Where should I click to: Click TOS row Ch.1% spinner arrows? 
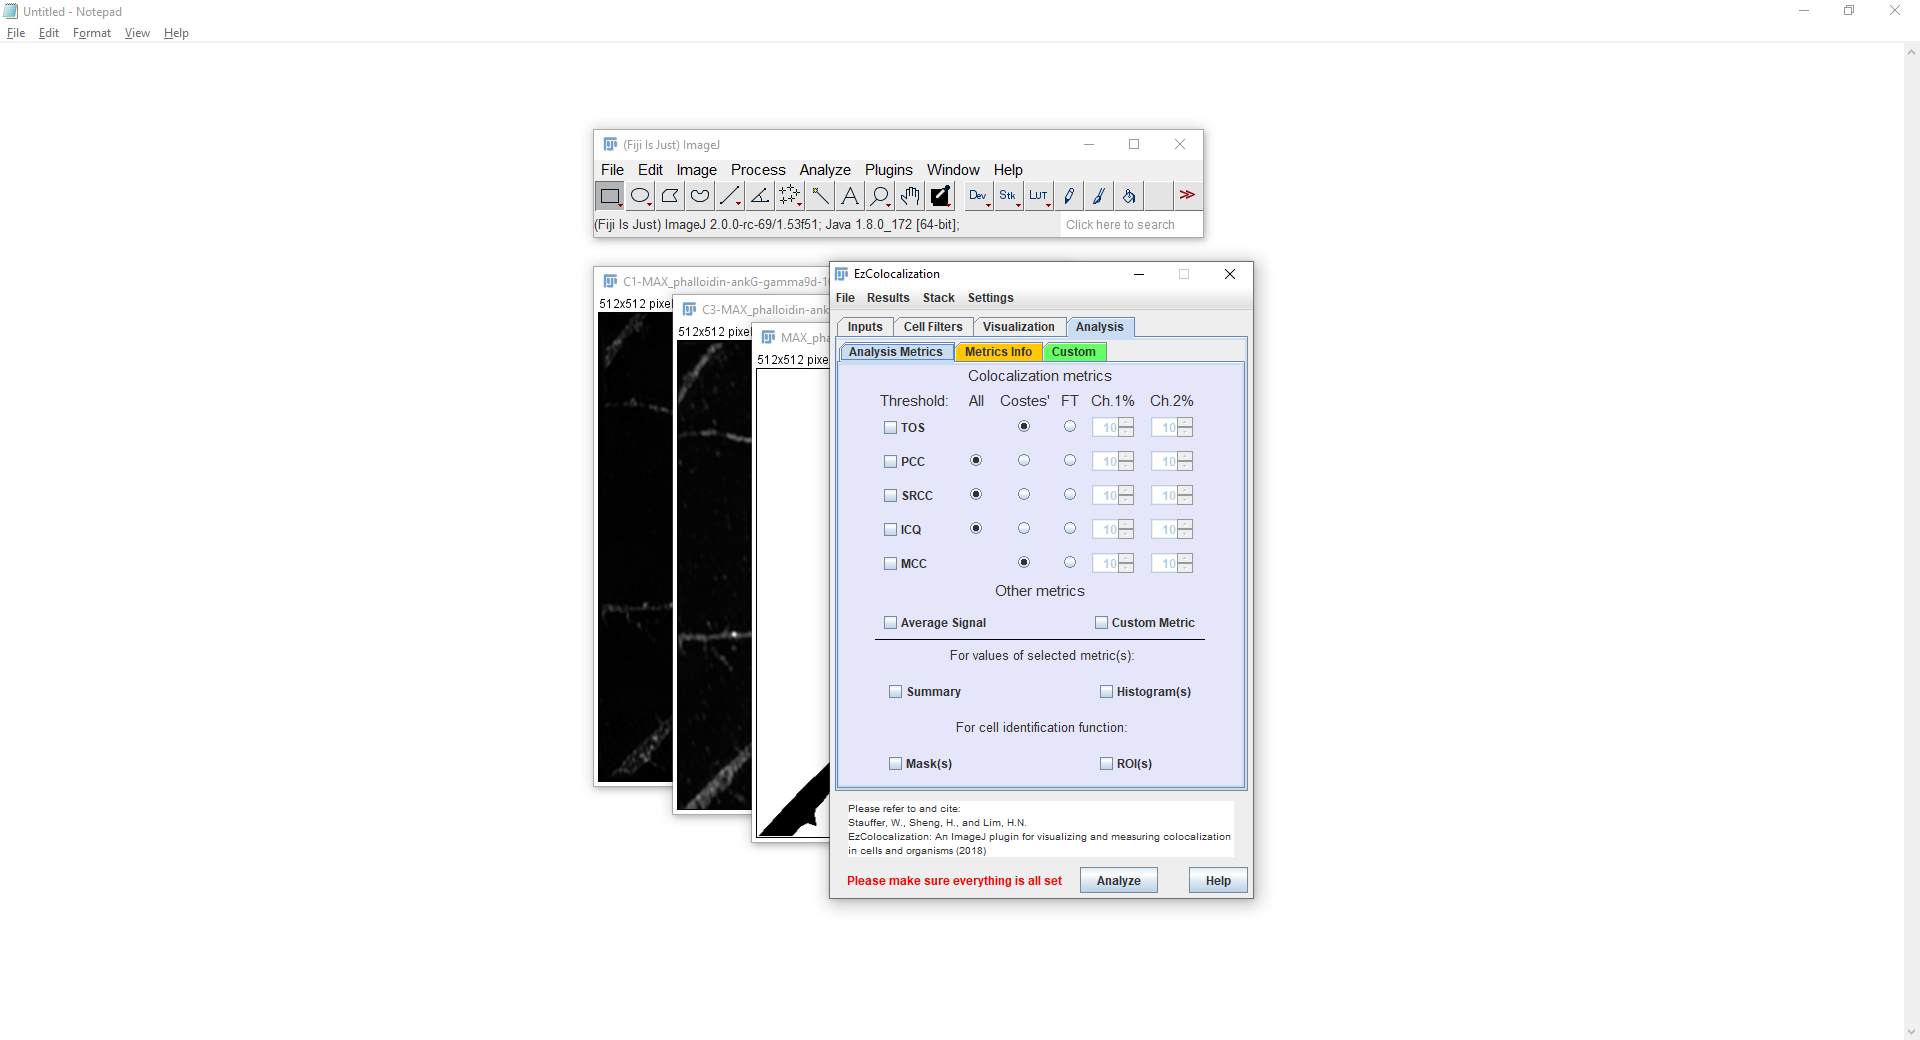(1127, 428)
